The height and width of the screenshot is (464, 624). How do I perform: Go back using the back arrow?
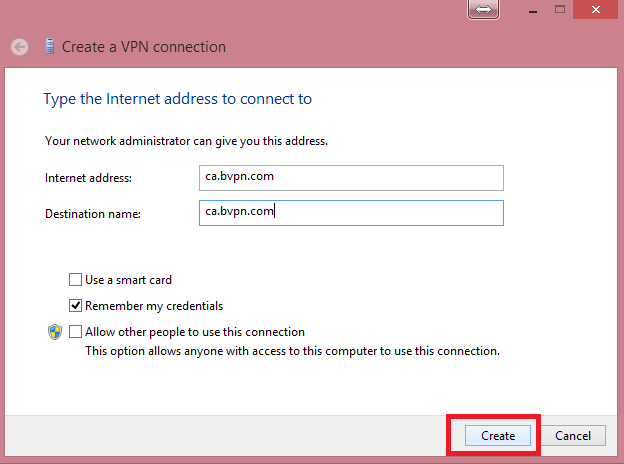coord(19,47)
